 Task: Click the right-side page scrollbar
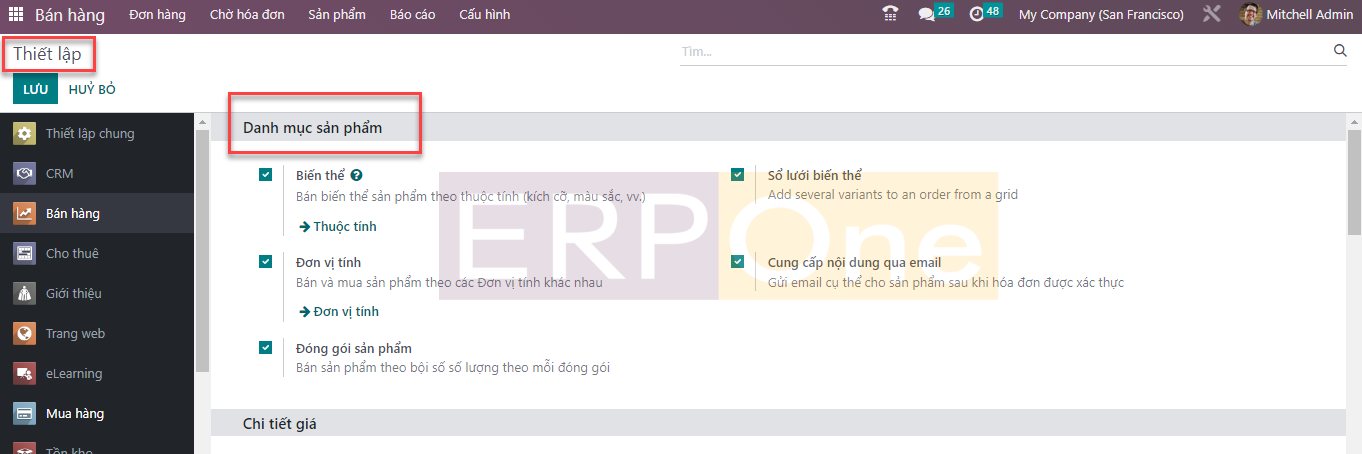(x=1354, y=182)
